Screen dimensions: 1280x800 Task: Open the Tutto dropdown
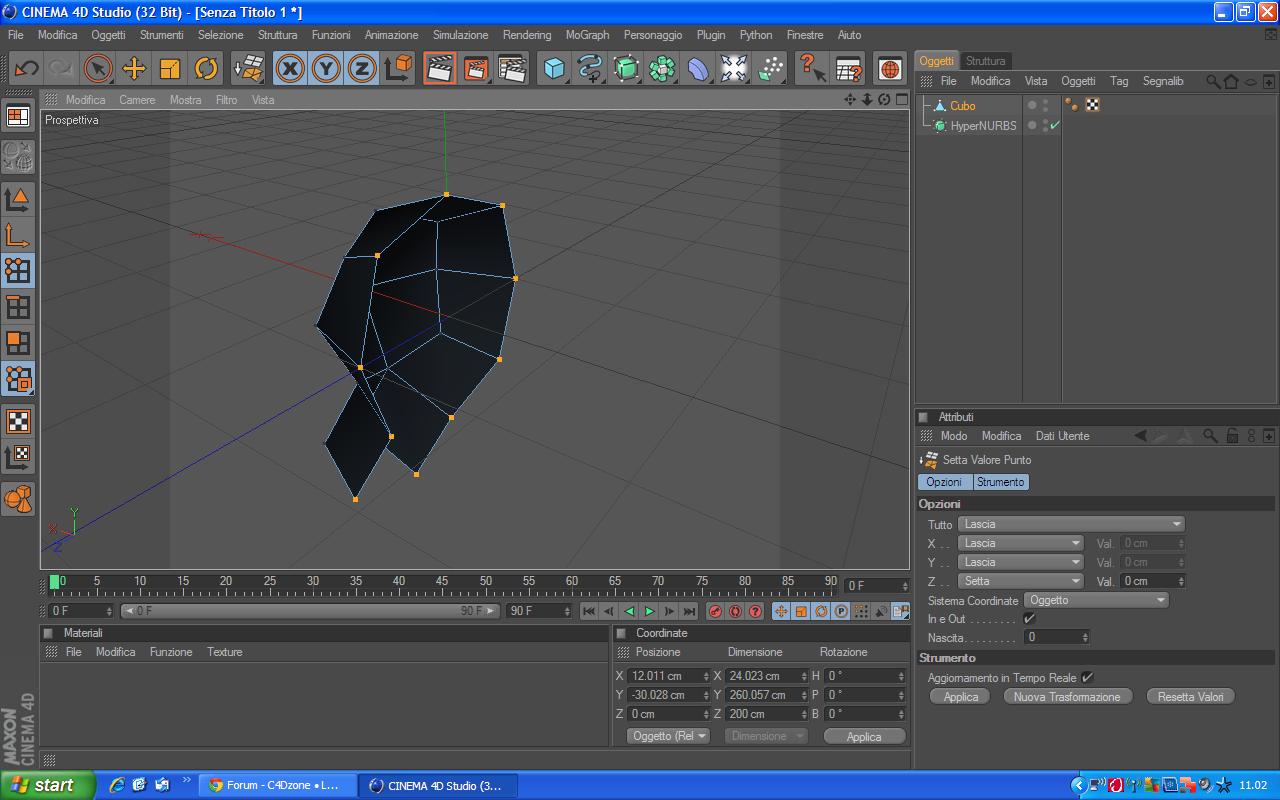[x=1070, y=524]
